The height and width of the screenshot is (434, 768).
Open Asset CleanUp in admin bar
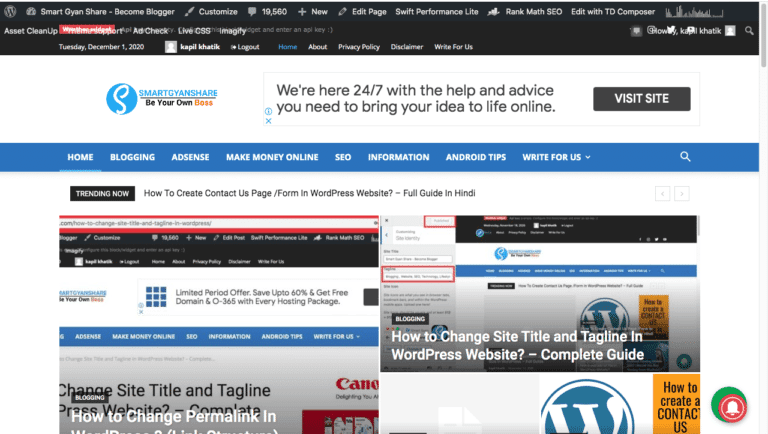click(x=30, y=31)
